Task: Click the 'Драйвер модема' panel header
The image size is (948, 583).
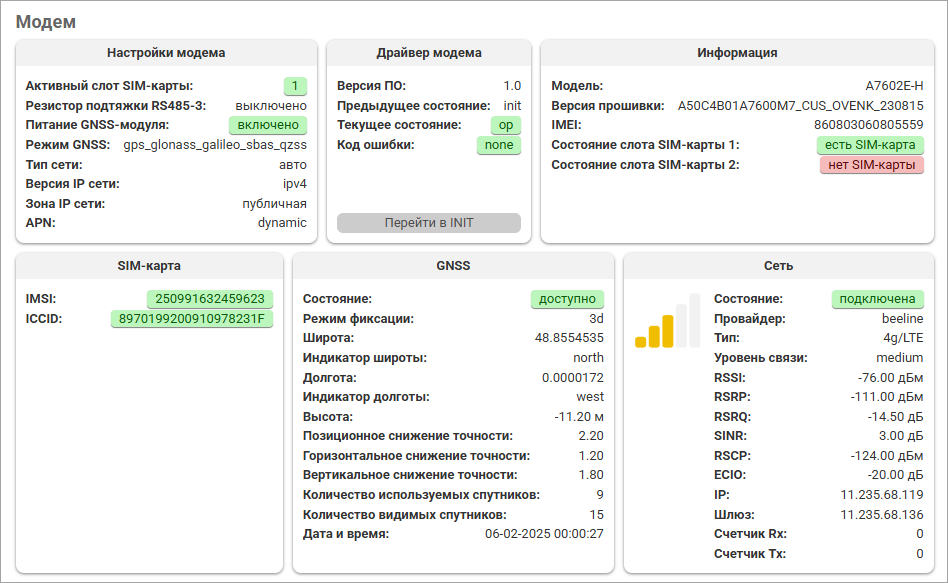Action: (428, 53)
